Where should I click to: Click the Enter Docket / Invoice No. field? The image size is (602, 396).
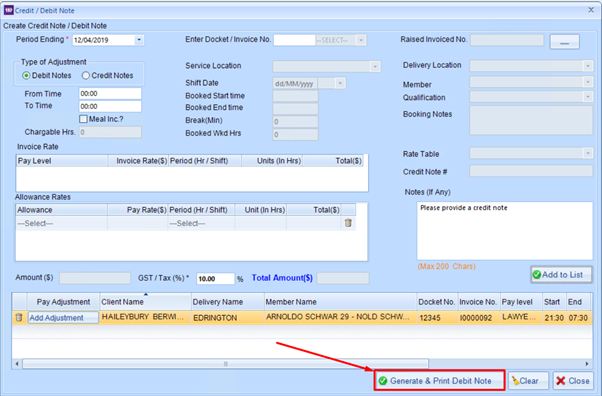tap(294, 40)
